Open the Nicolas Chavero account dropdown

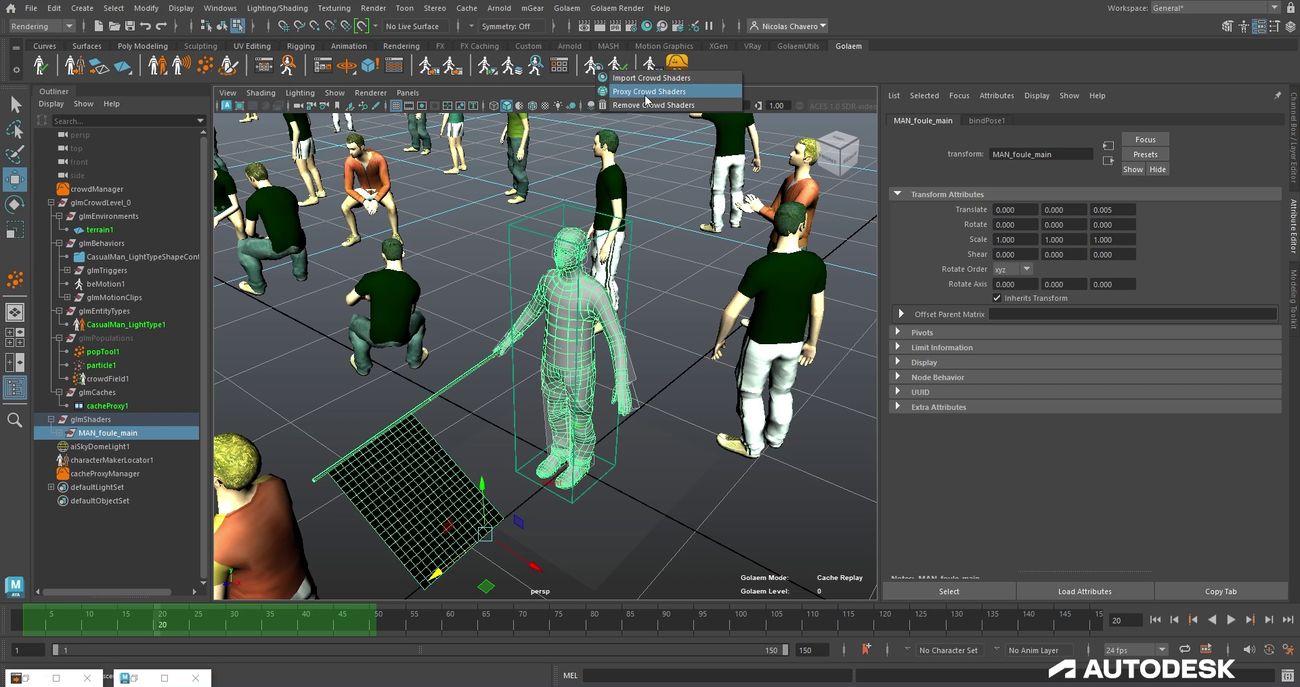(787, 26)
